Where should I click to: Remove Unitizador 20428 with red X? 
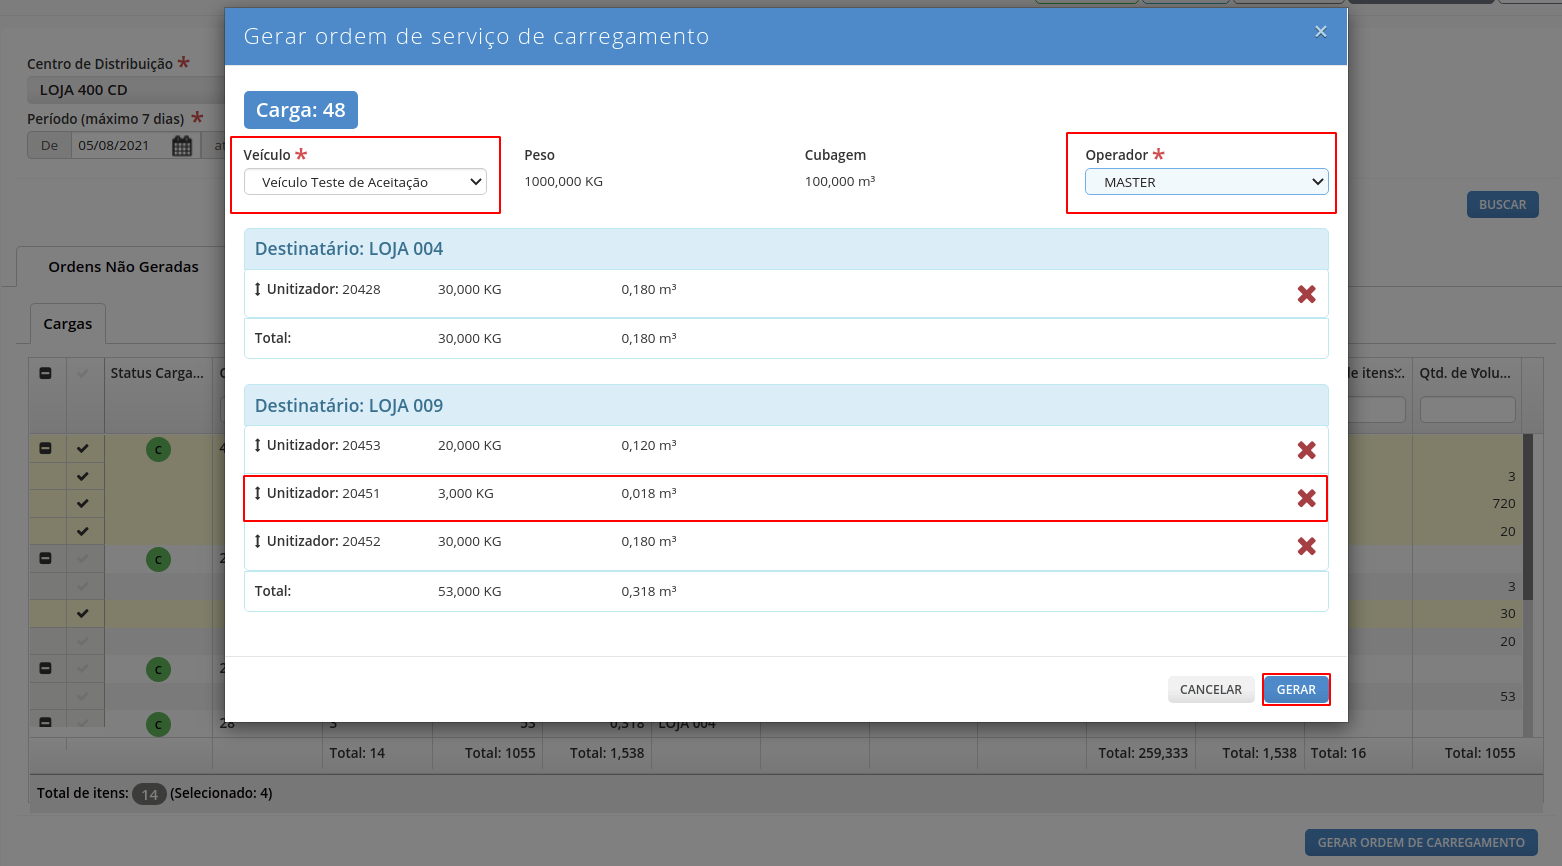coord(1306,294)
